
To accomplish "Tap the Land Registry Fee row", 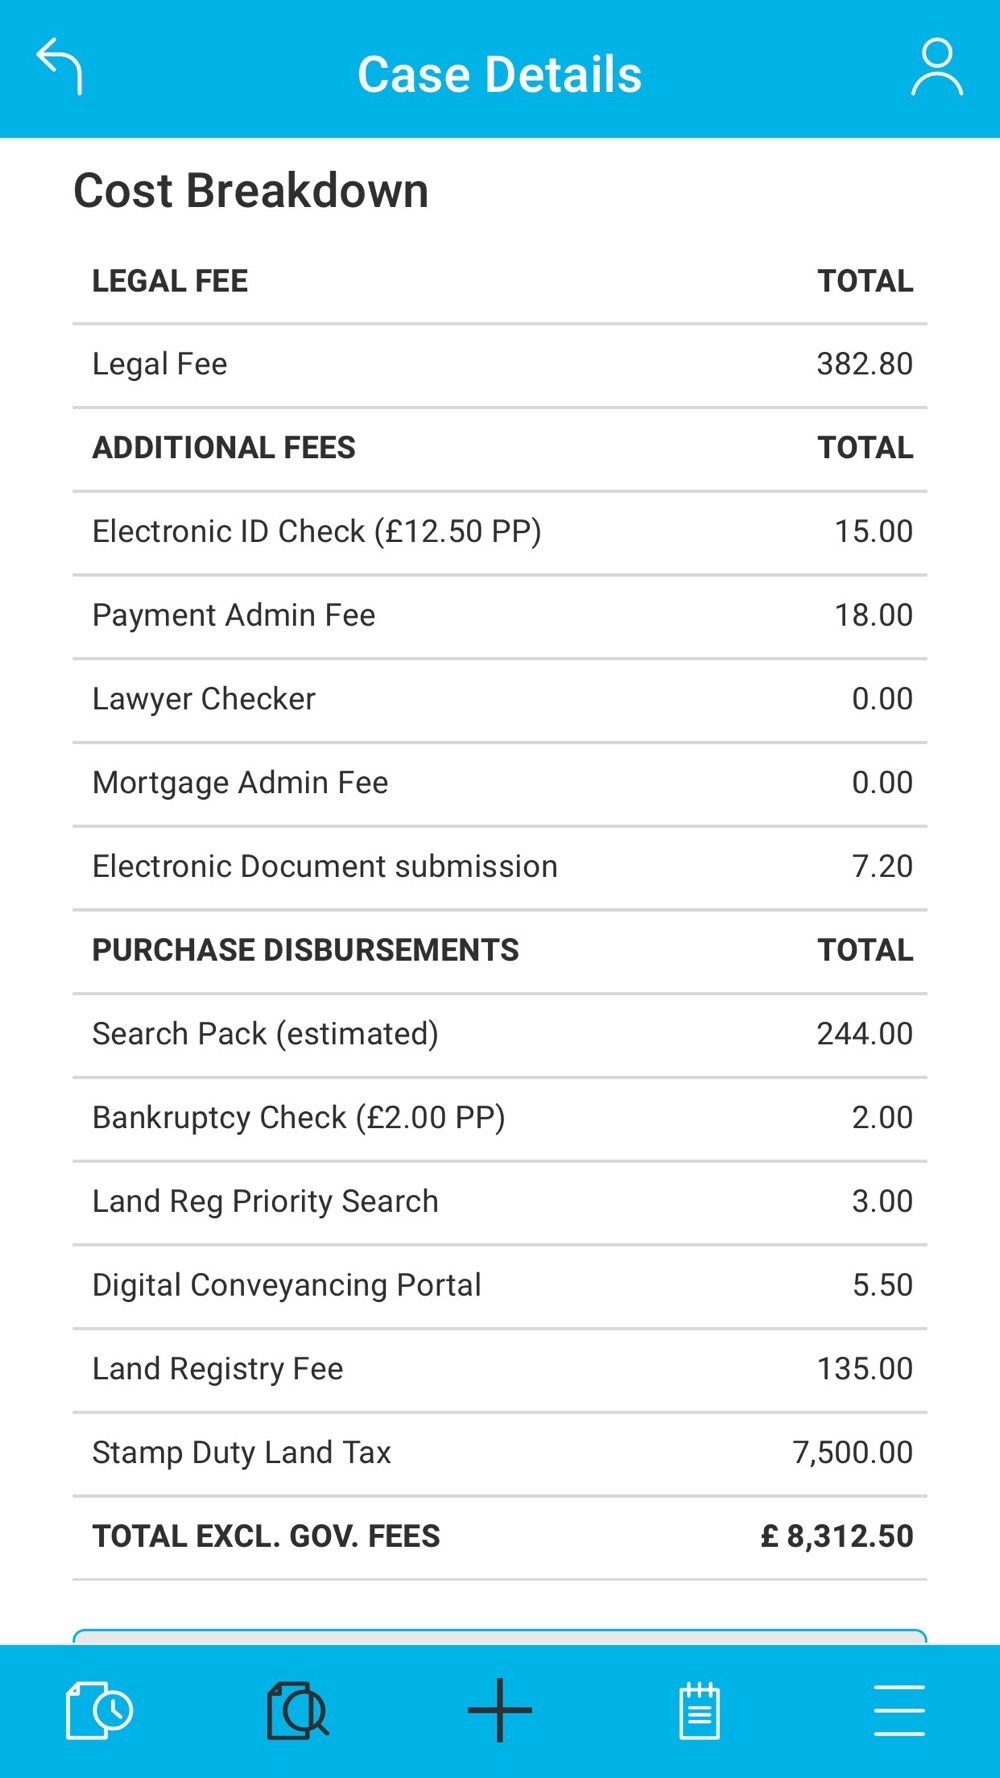I will point(500,1370).
